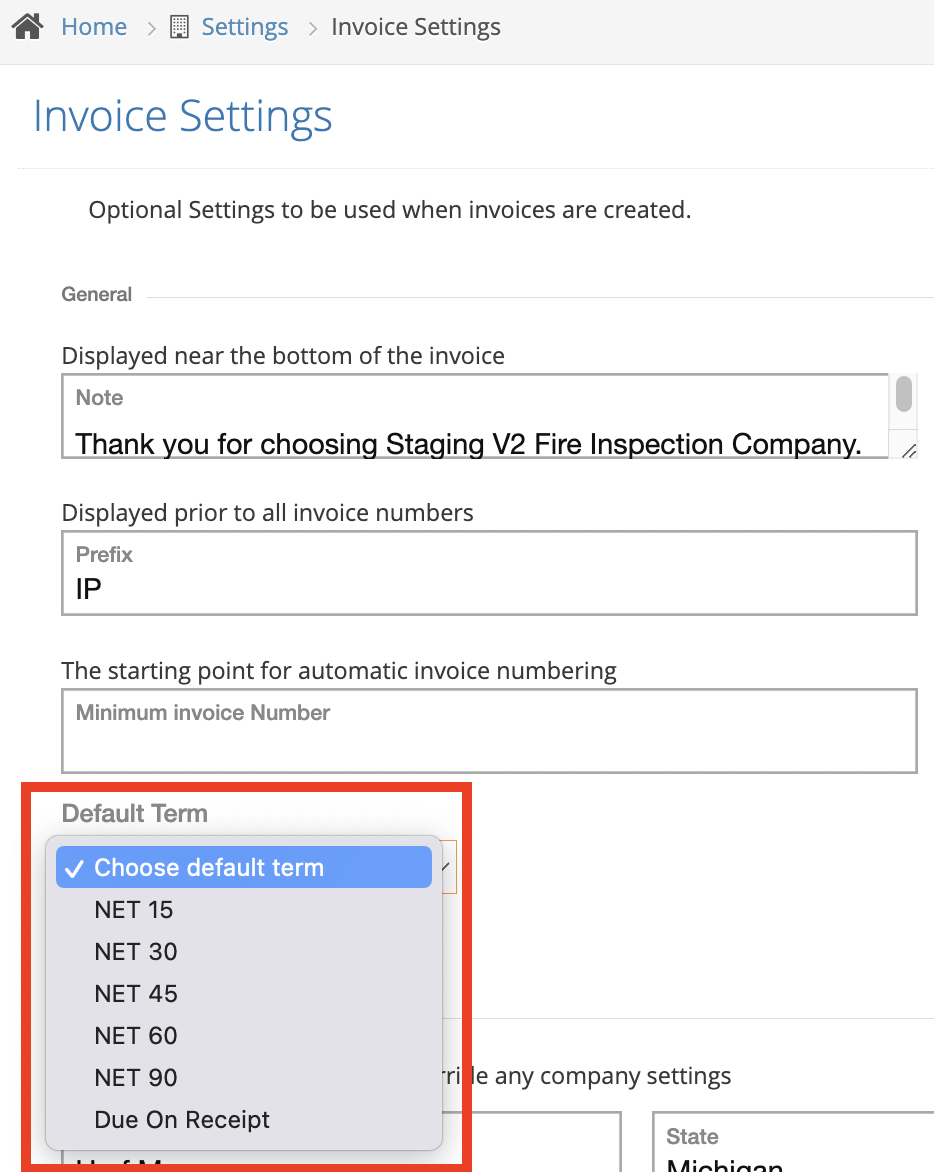Choose Due On Receipt as default term
Image resolution: width=934 pixels, height=1172 pixels.
(181, 1119)
